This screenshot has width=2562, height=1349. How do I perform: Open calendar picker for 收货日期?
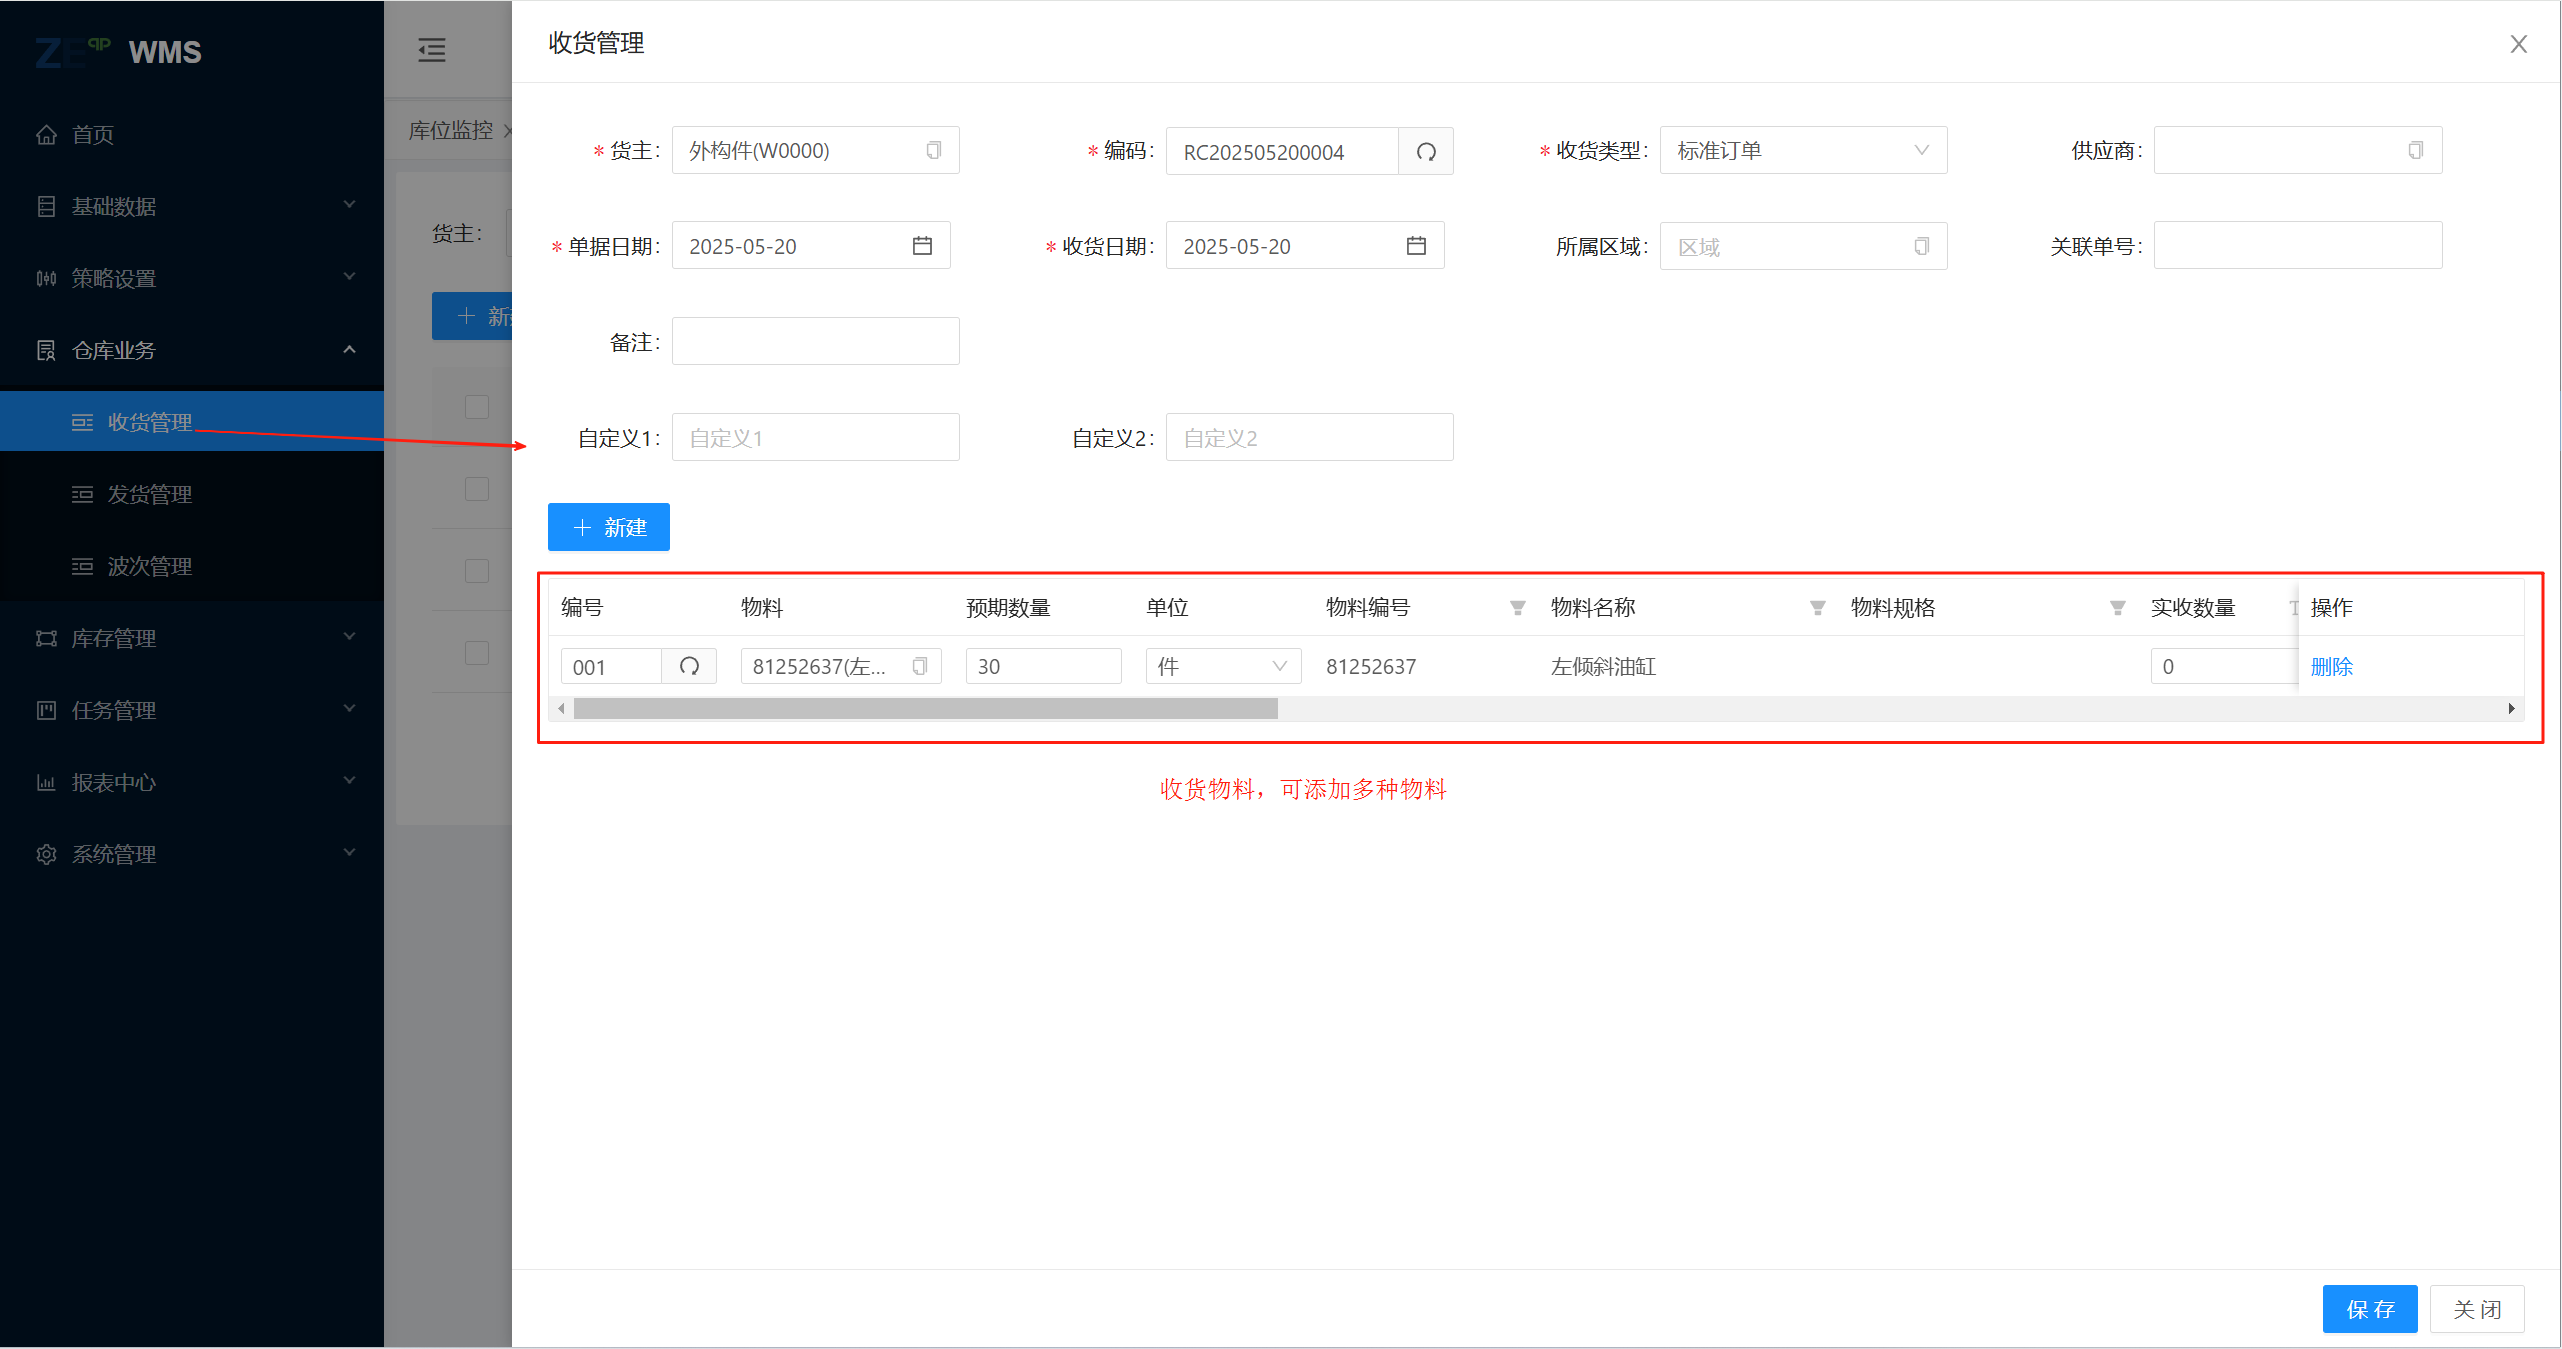tap(1416, 246)
